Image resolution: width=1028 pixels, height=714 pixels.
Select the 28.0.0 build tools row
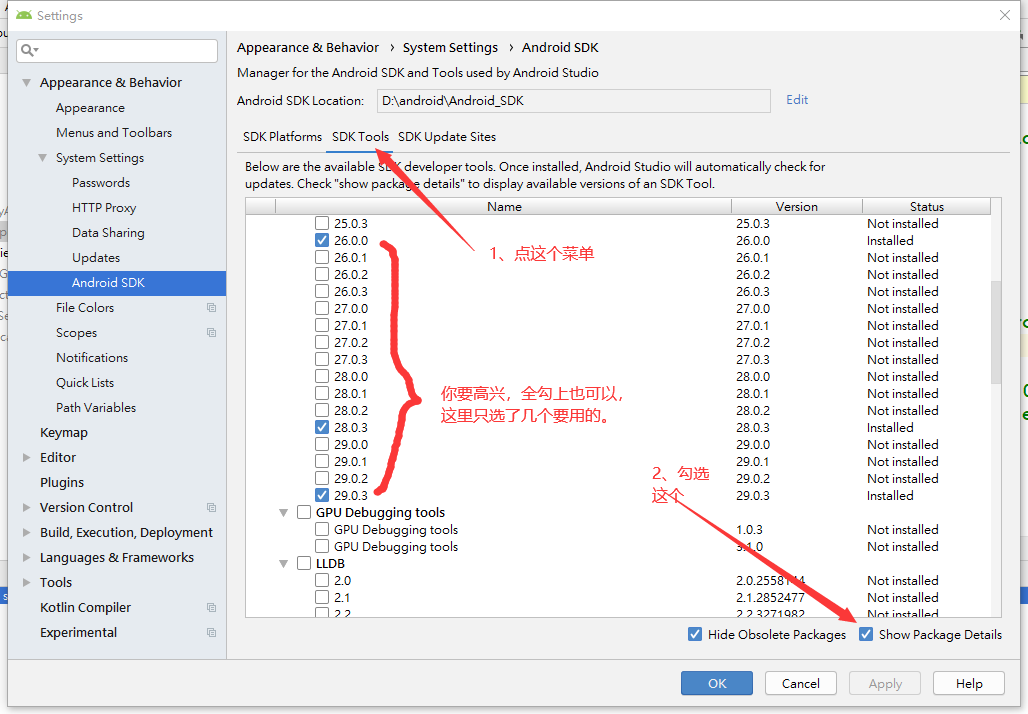[x=618, y=376]
